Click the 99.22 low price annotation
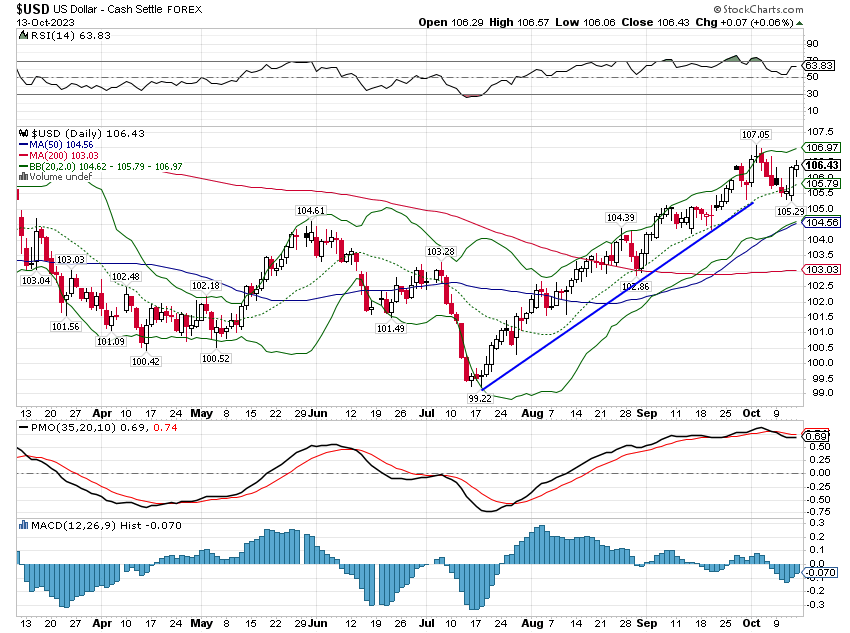 point(481,398)
